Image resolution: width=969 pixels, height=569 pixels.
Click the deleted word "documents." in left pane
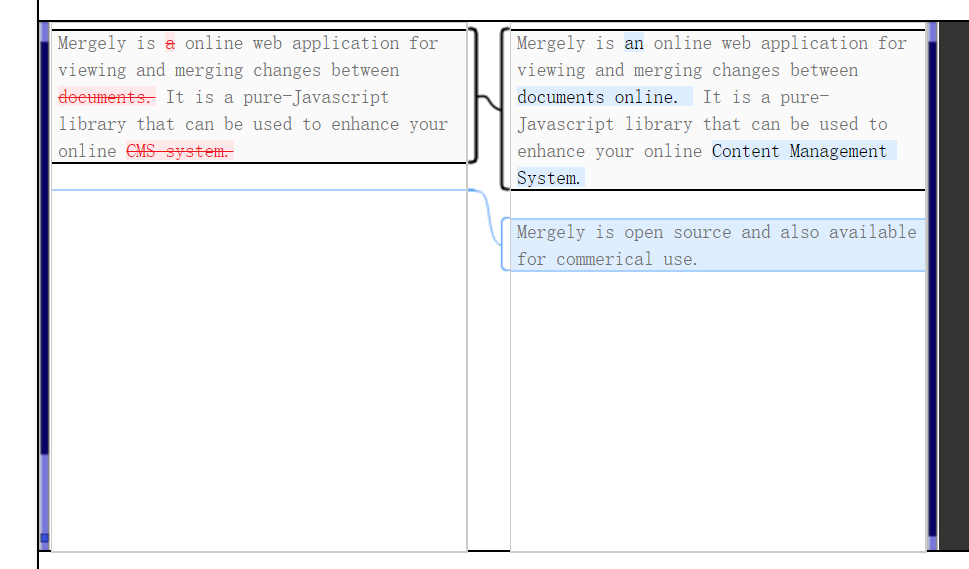click(107, 98)
